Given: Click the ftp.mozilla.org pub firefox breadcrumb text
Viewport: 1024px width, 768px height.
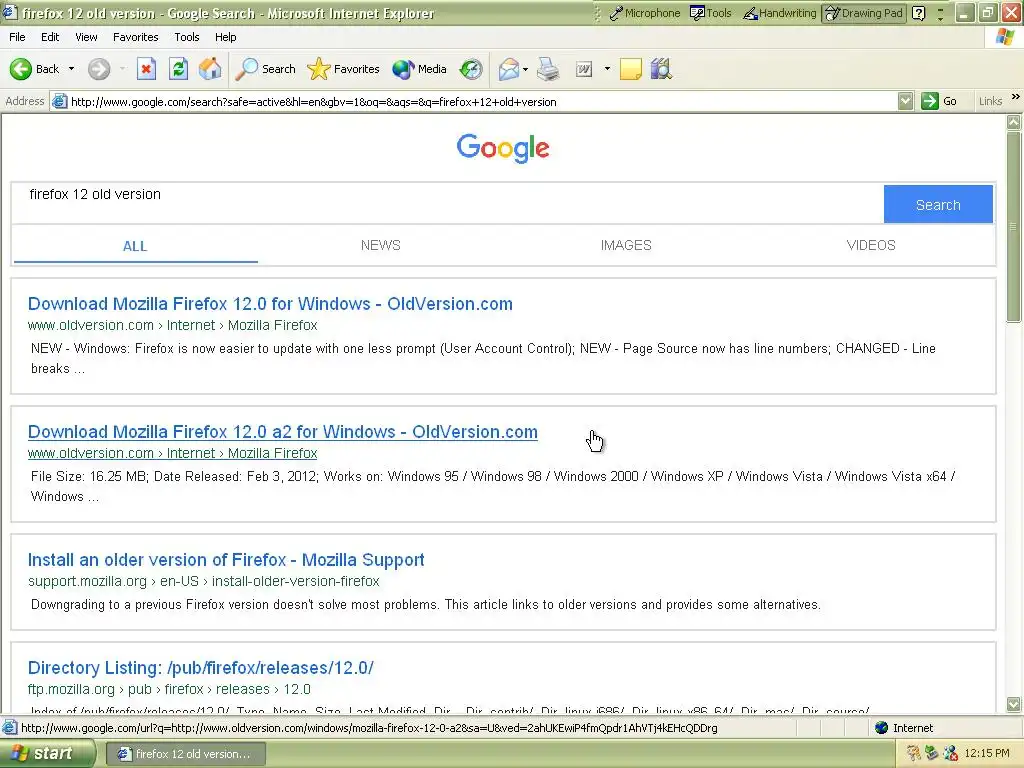Looking at the screenshot, I should tap(169, 689).
